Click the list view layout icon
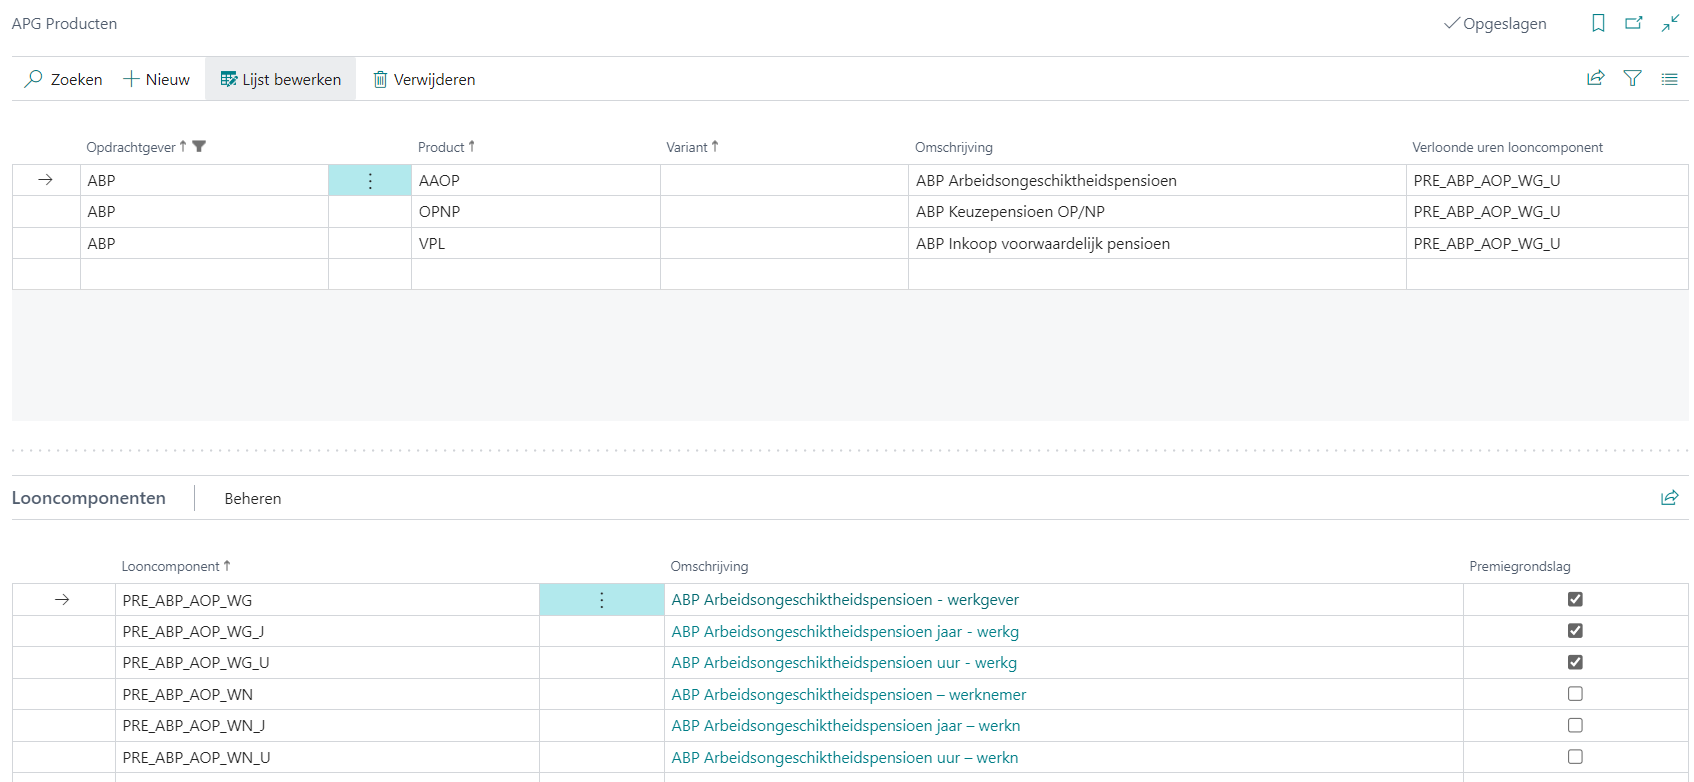This screenshot has width=1694, height=782. pos(1669,79)
